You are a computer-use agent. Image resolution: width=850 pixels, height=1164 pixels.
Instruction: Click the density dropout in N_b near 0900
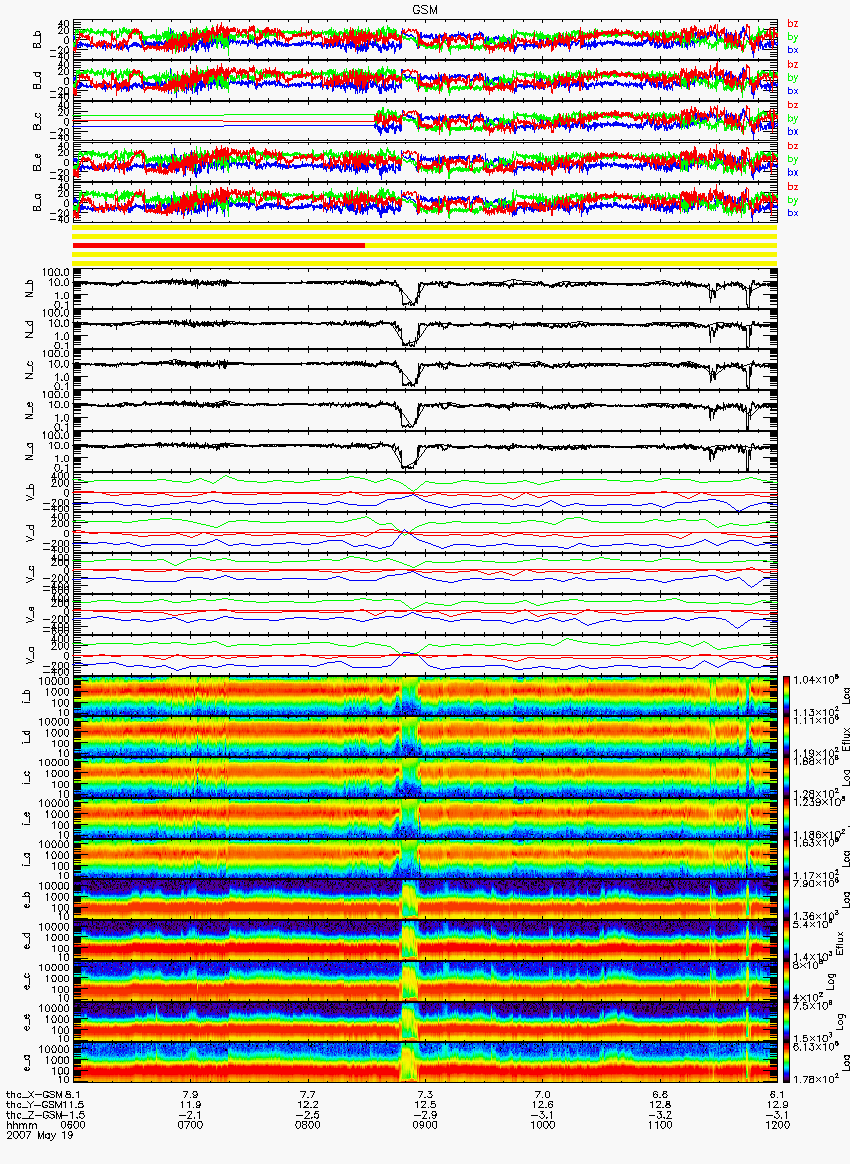[x=407, y=293]
